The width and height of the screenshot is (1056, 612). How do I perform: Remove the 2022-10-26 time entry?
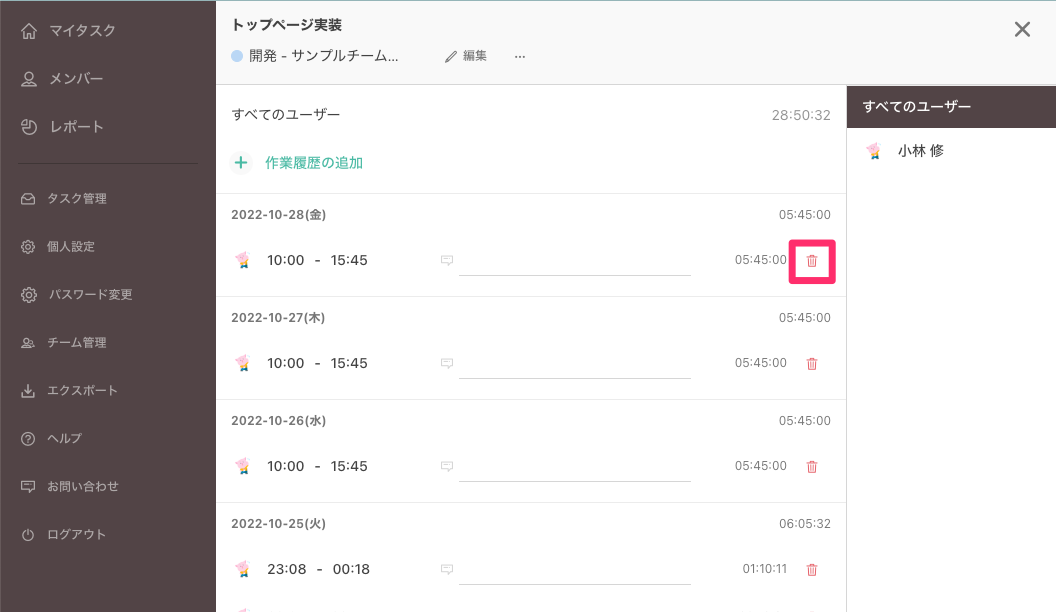click(x=812, y=467)
